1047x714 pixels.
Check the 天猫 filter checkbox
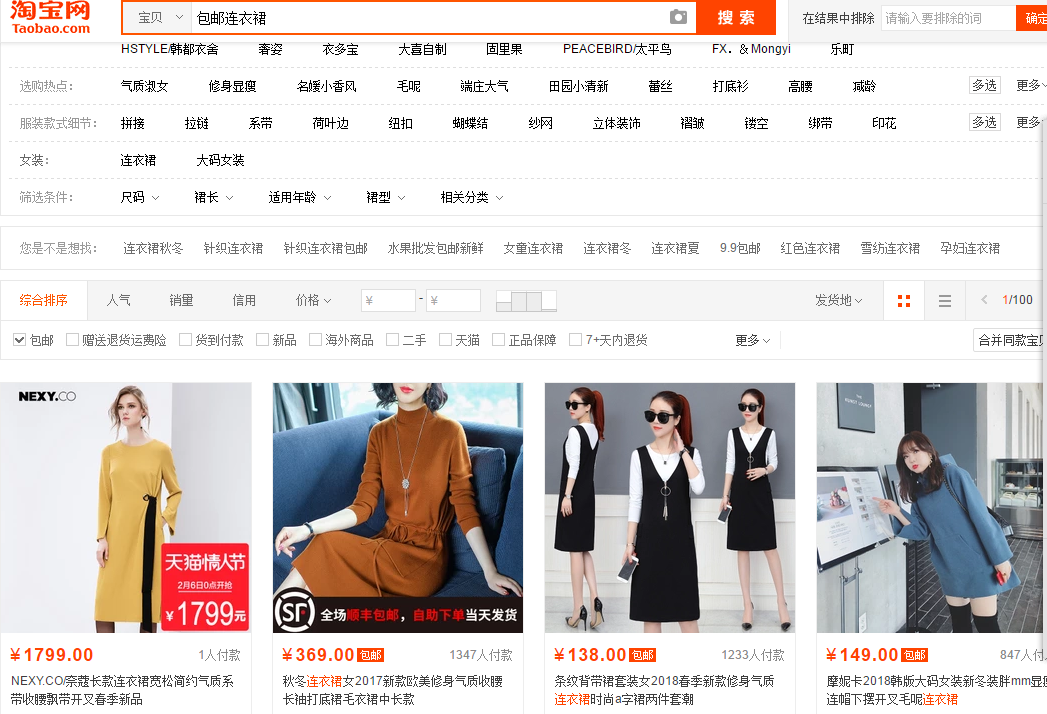coord(446,340)
